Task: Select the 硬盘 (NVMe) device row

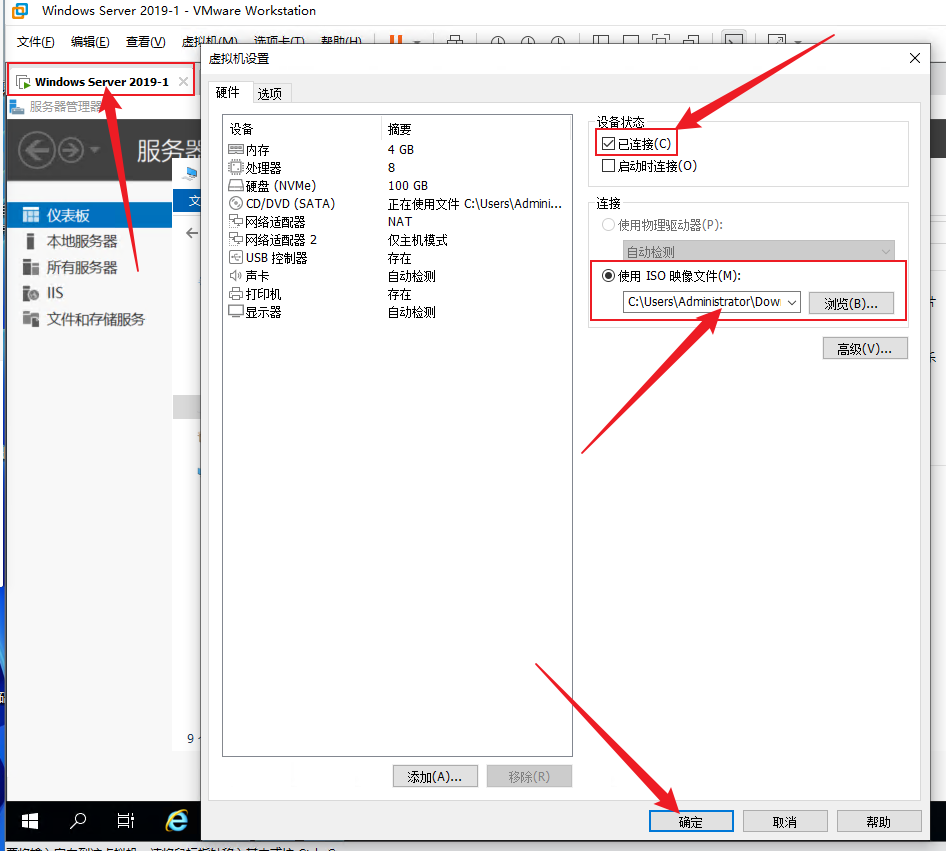Action: (396, 186)
